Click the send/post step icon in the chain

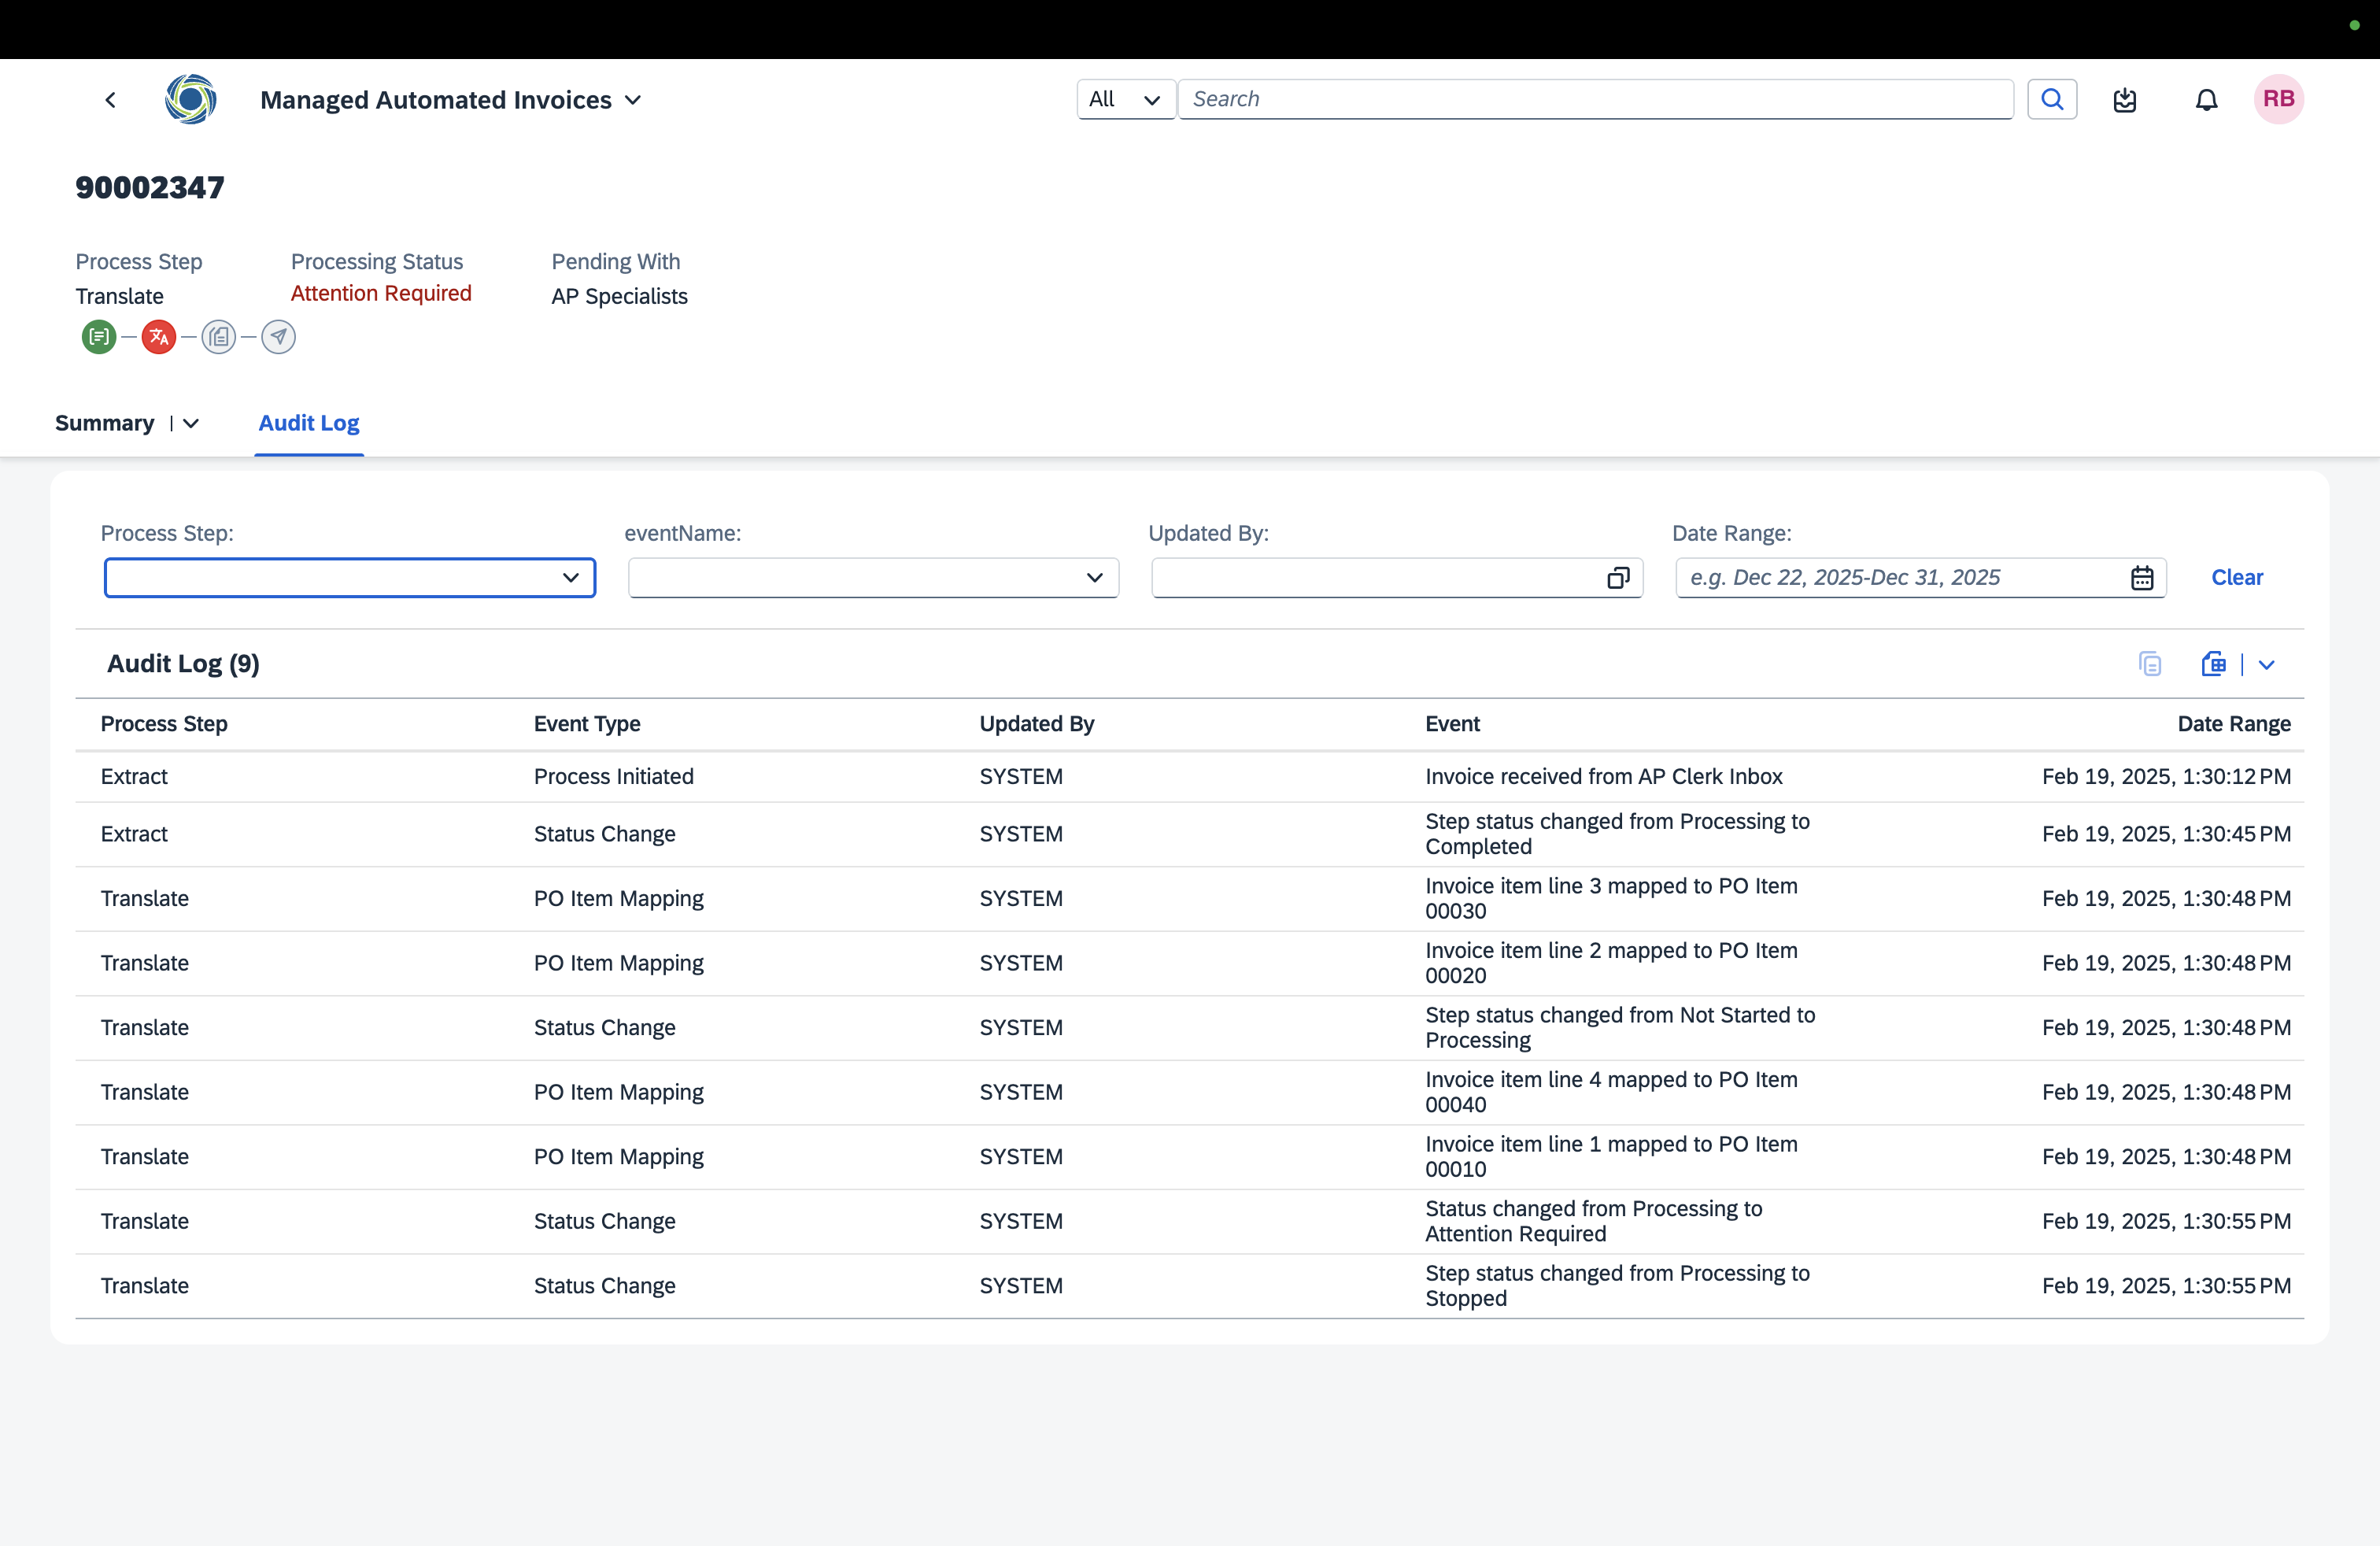click(x=278, y=337)
